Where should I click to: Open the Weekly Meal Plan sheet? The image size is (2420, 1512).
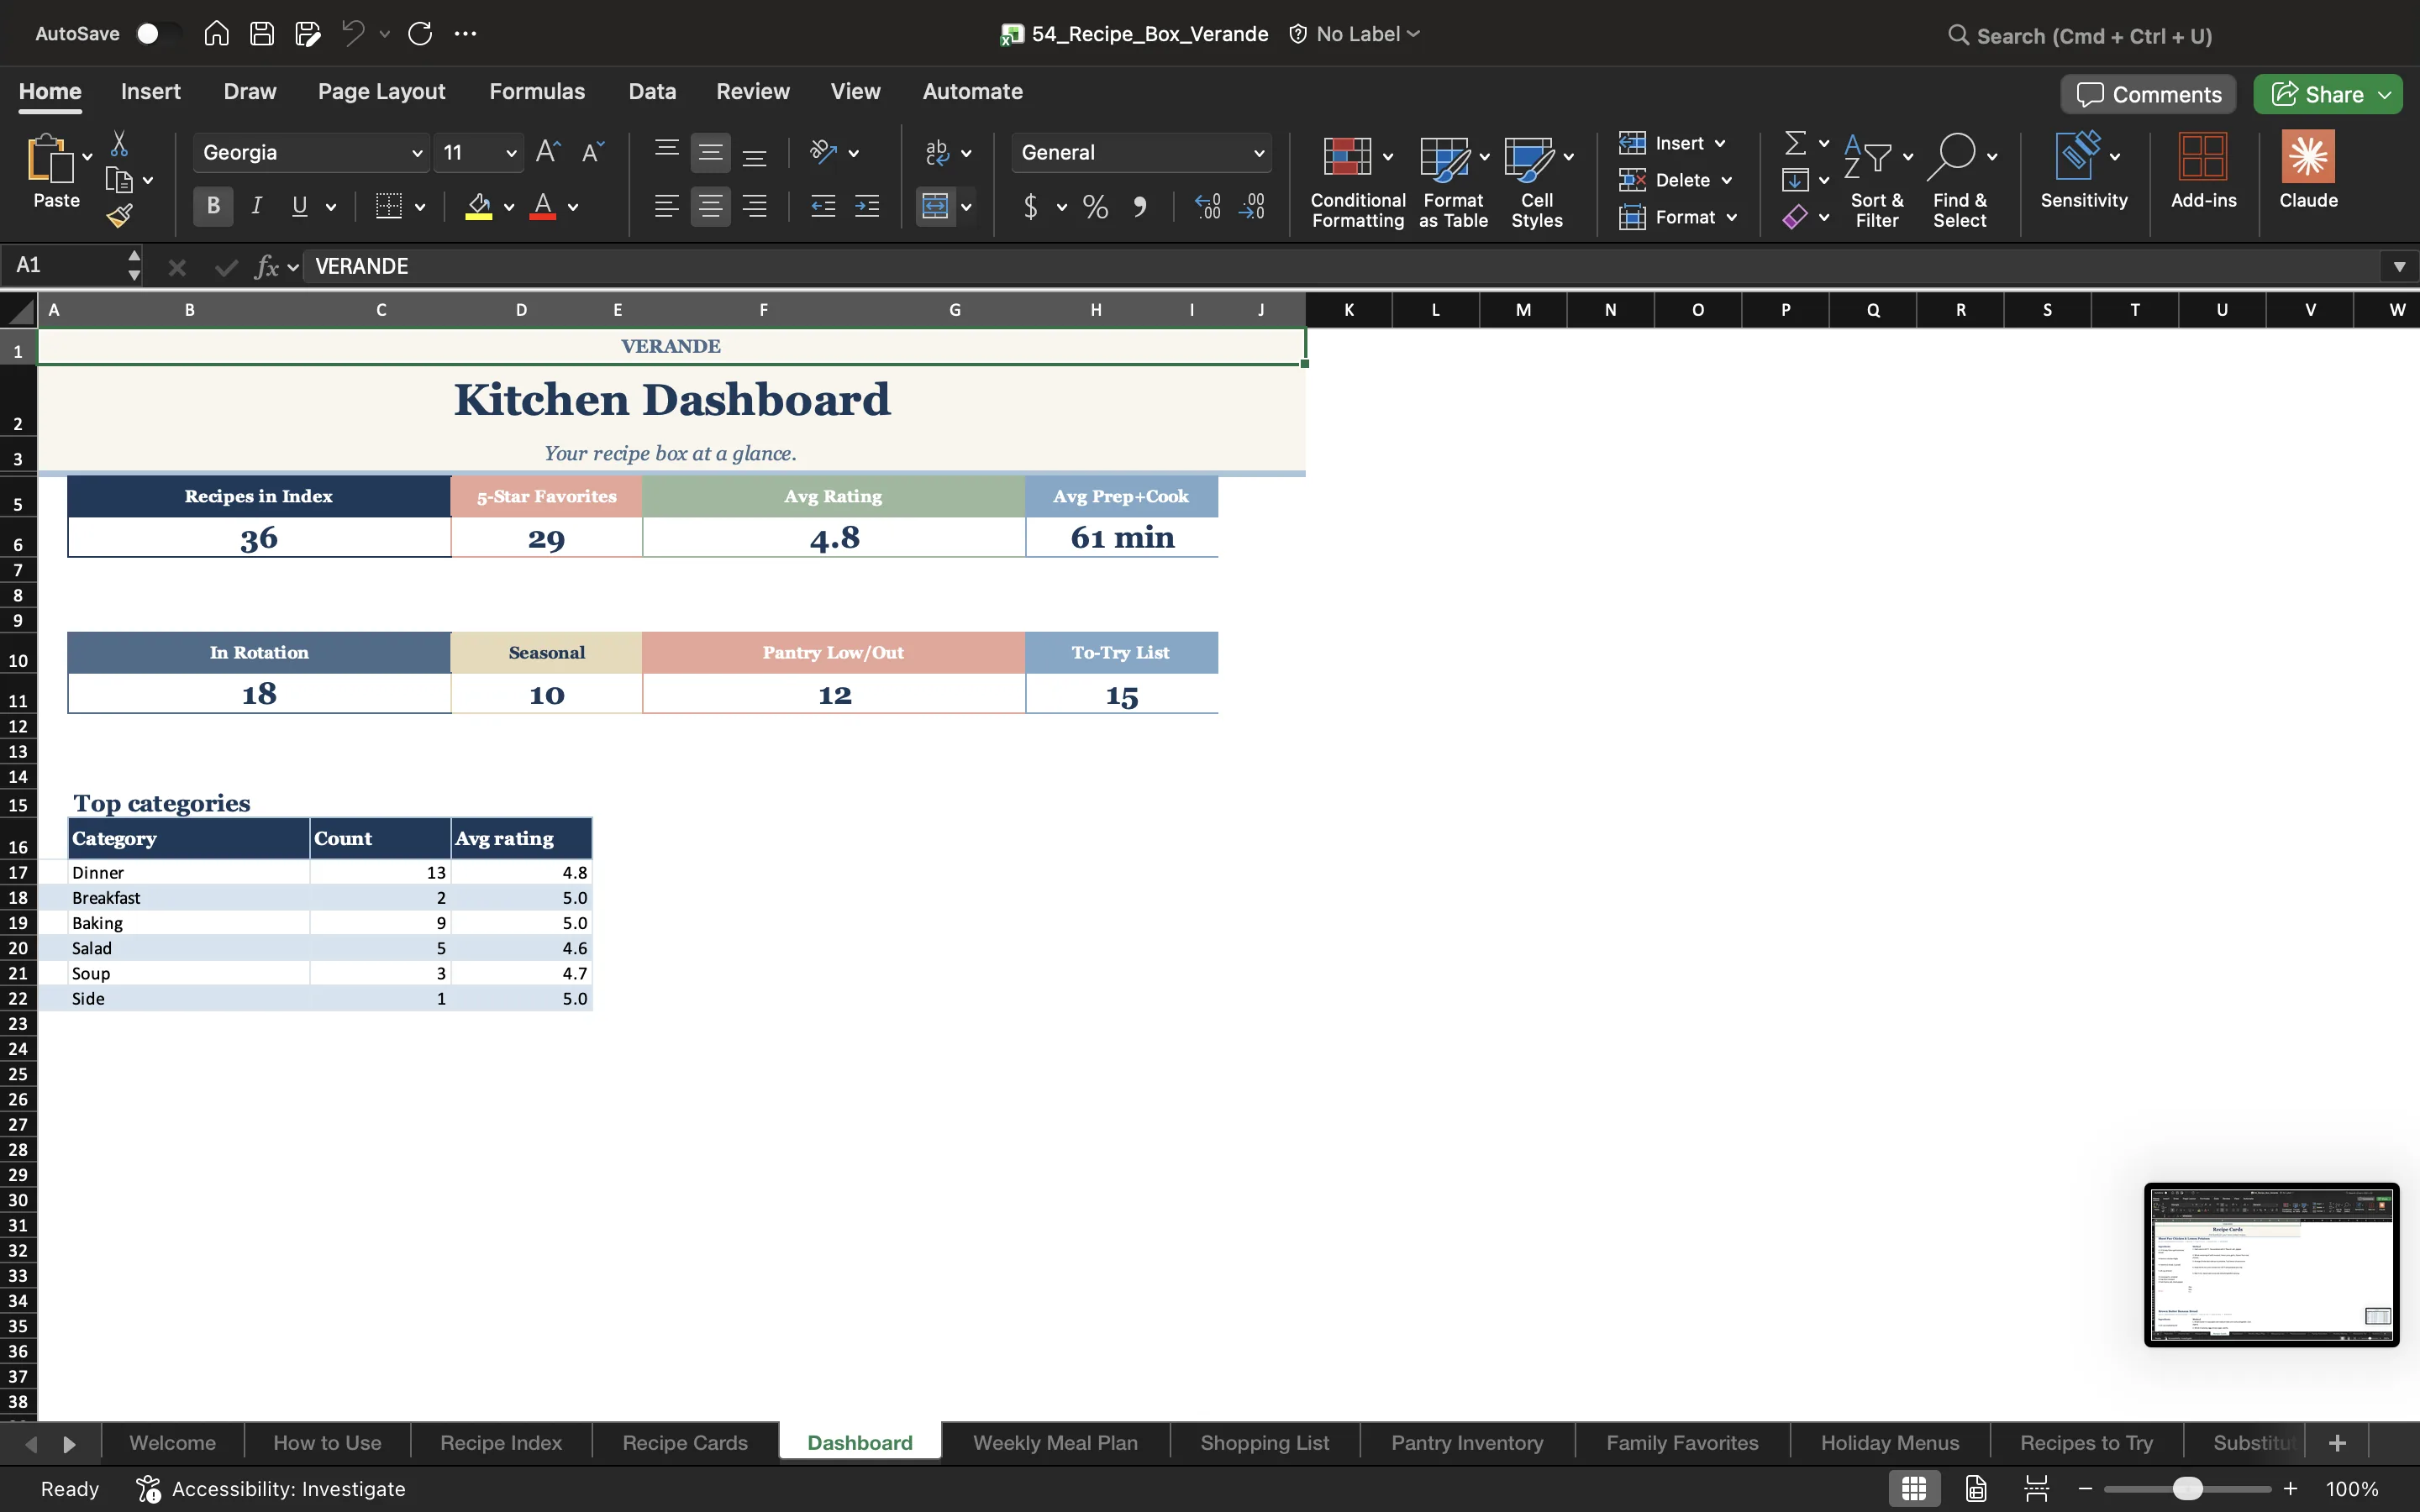1055,1443
